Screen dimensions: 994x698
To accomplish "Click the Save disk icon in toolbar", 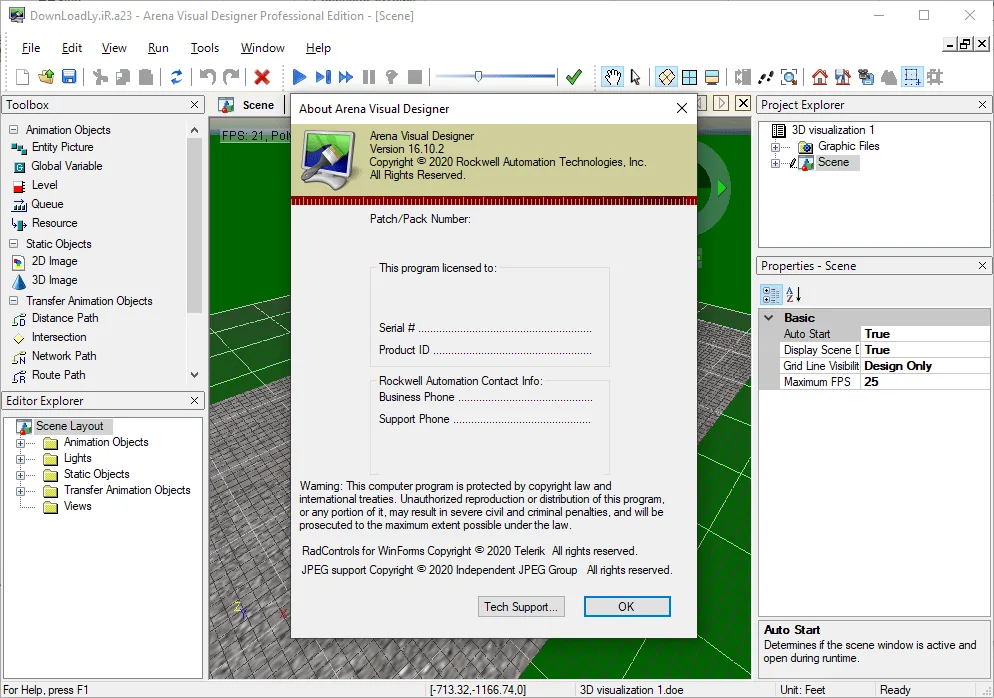I will coord(69,77).
